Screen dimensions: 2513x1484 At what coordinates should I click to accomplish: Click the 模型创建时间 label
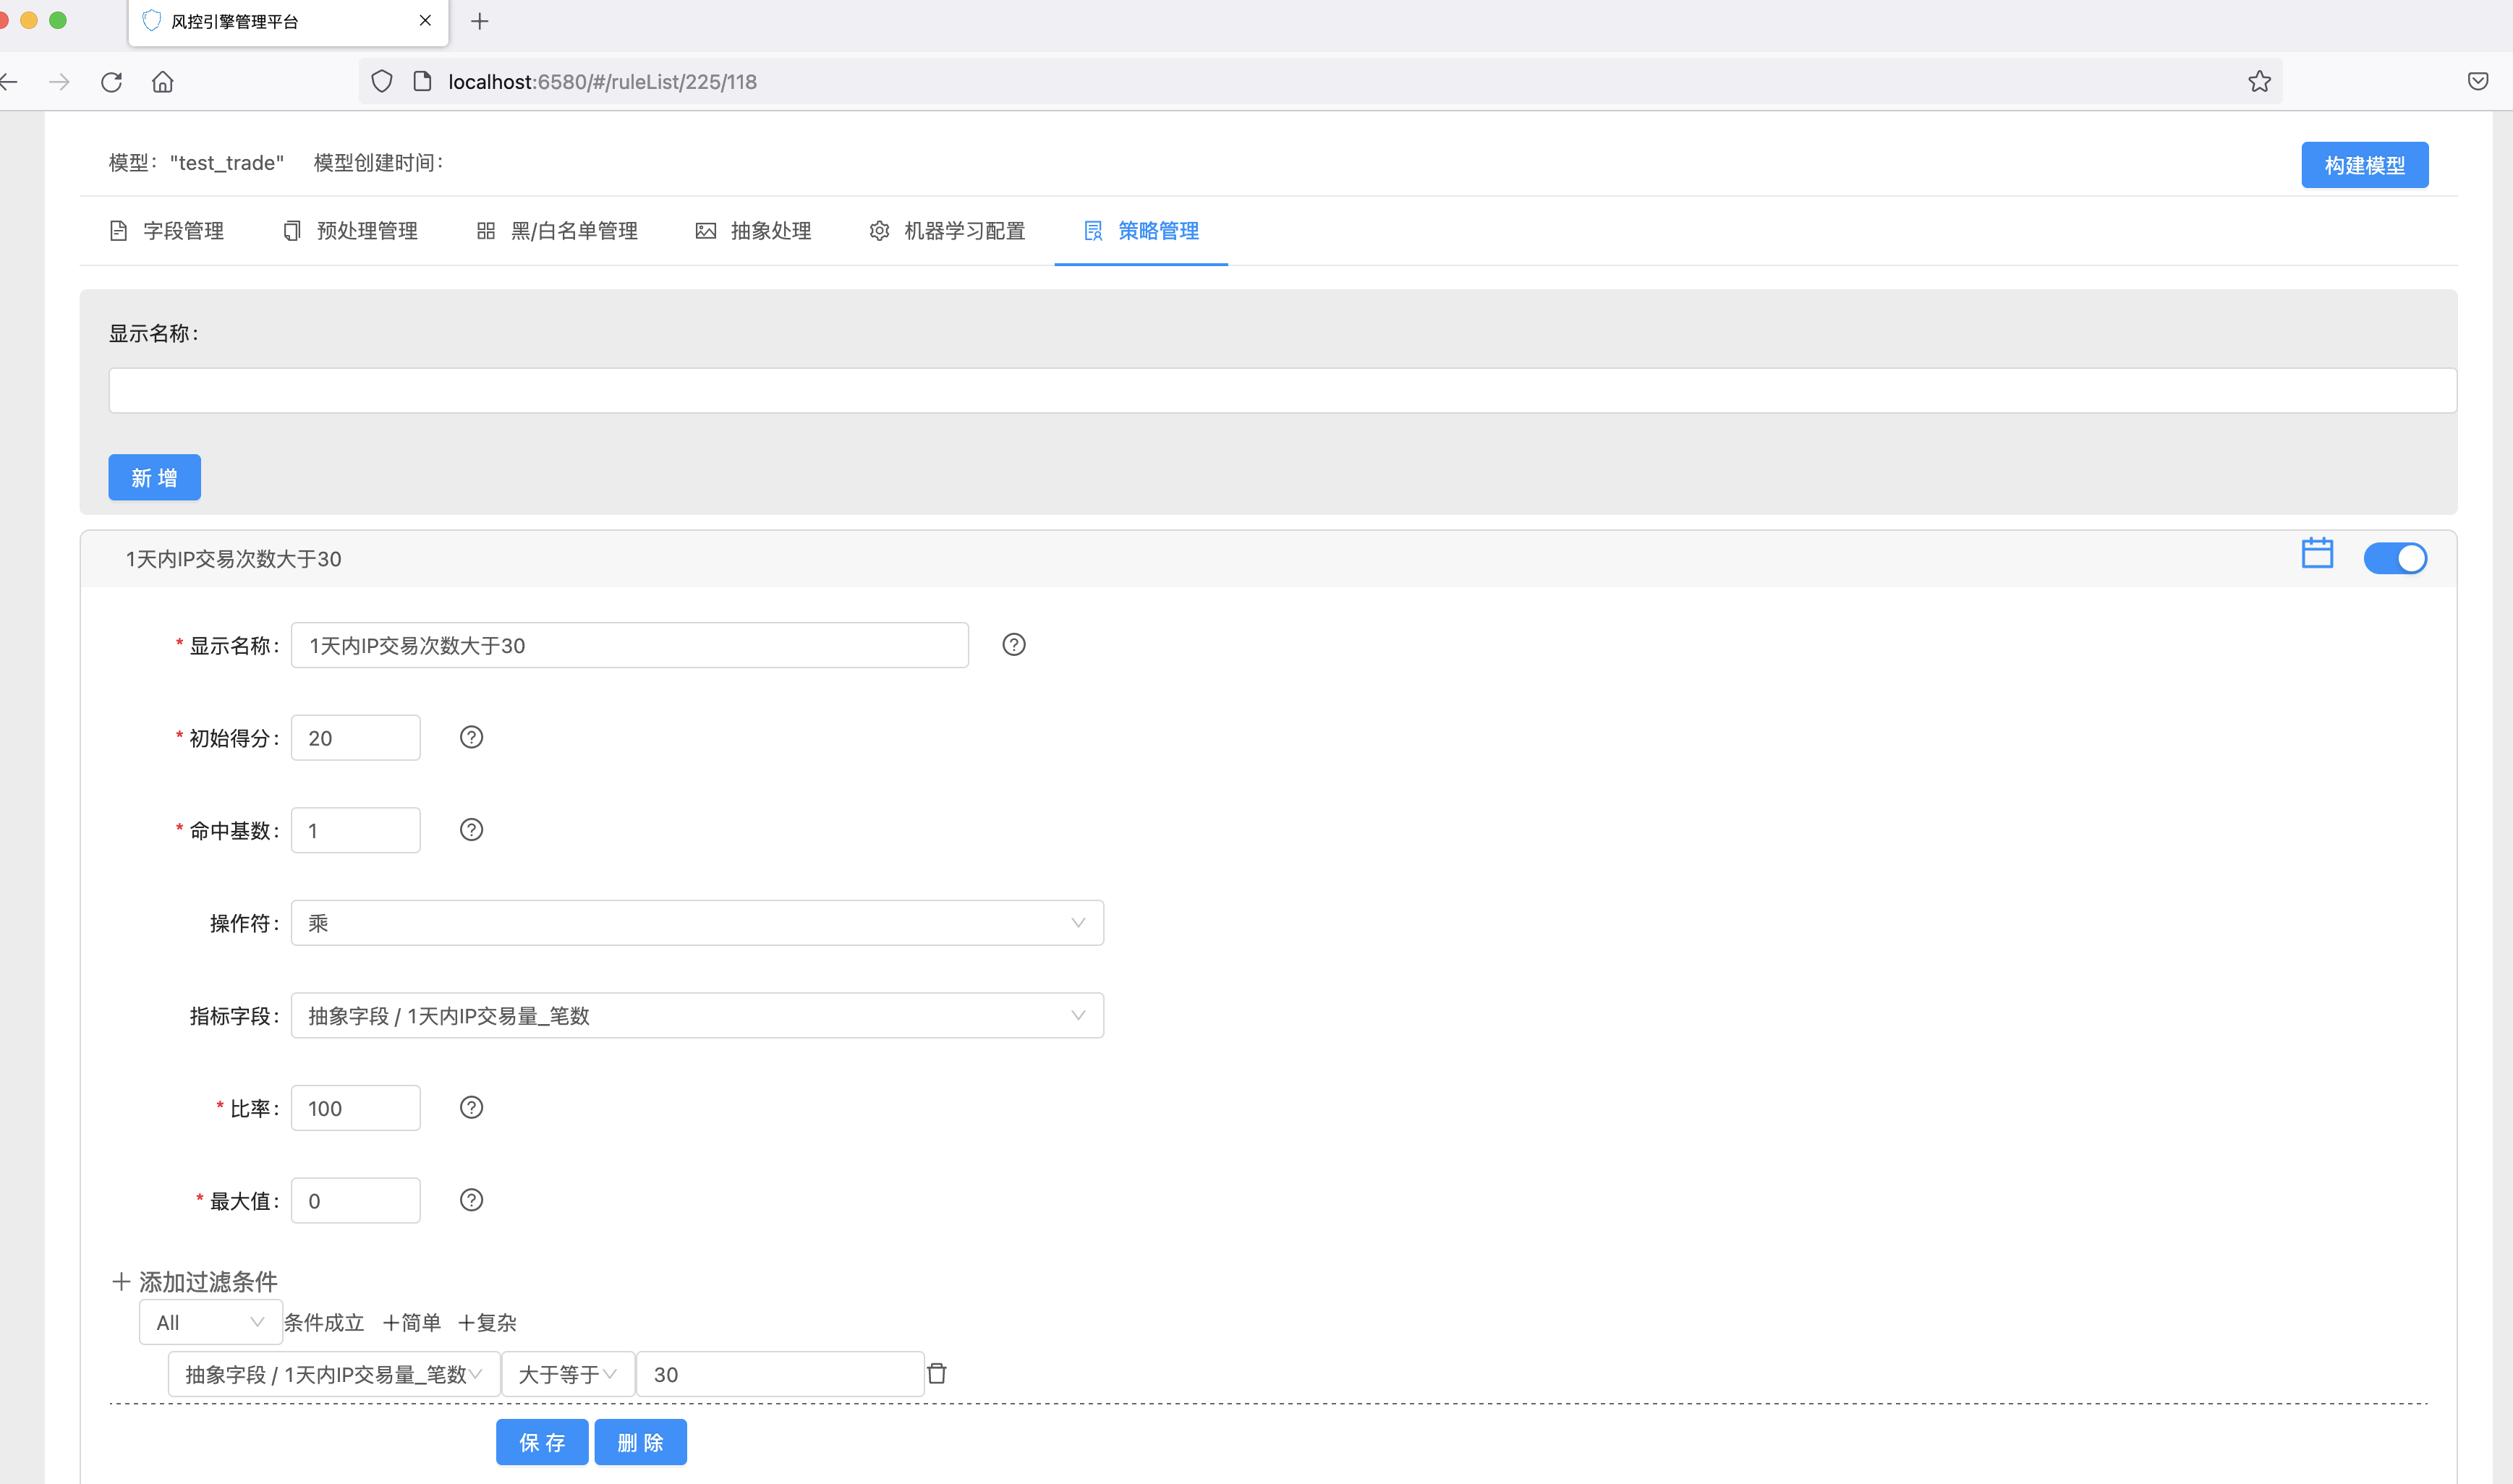coord(379,163)
